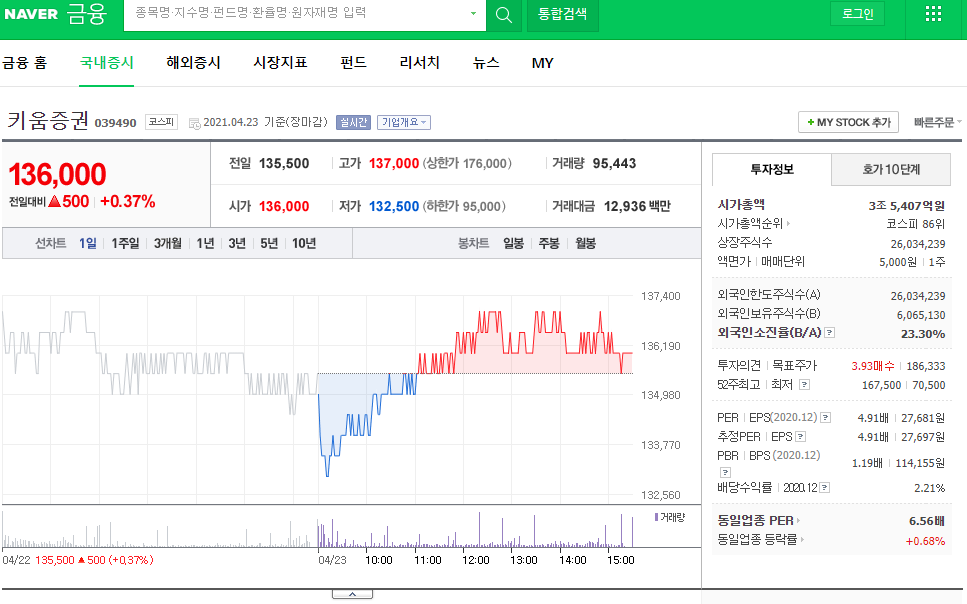Click arrow beside 시가총액순위
The height and width of the screenshot is (604, 967).
point(789,223)
